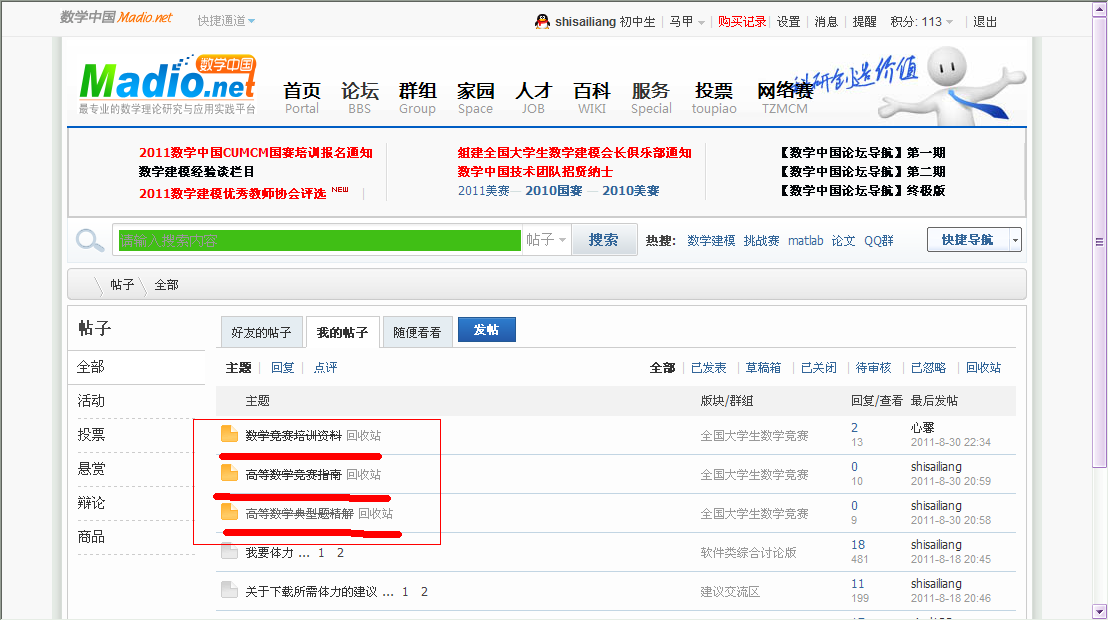
Task: Open the 家园 Space menu
Action: coord(475,98)
